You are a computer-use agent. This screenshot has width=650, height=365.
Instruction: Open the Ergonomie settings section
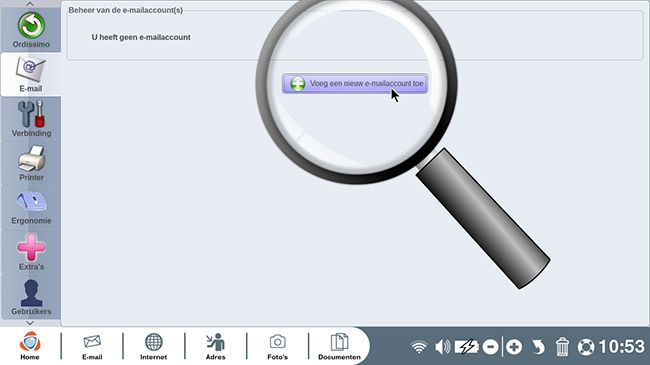pyautogui.click(x=31, y=207)
